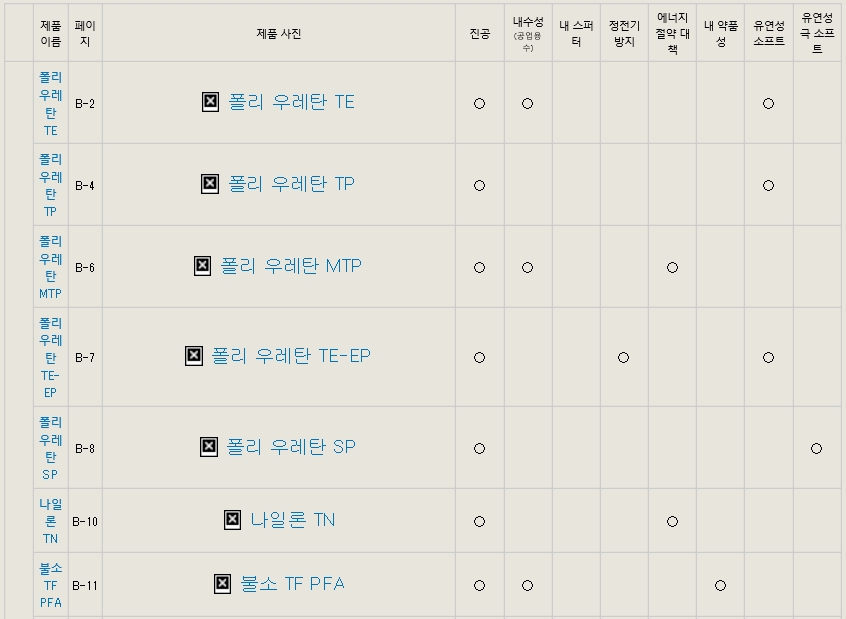Click broken image icon beside 폴리 우레탄 MTP

(202, 266)
